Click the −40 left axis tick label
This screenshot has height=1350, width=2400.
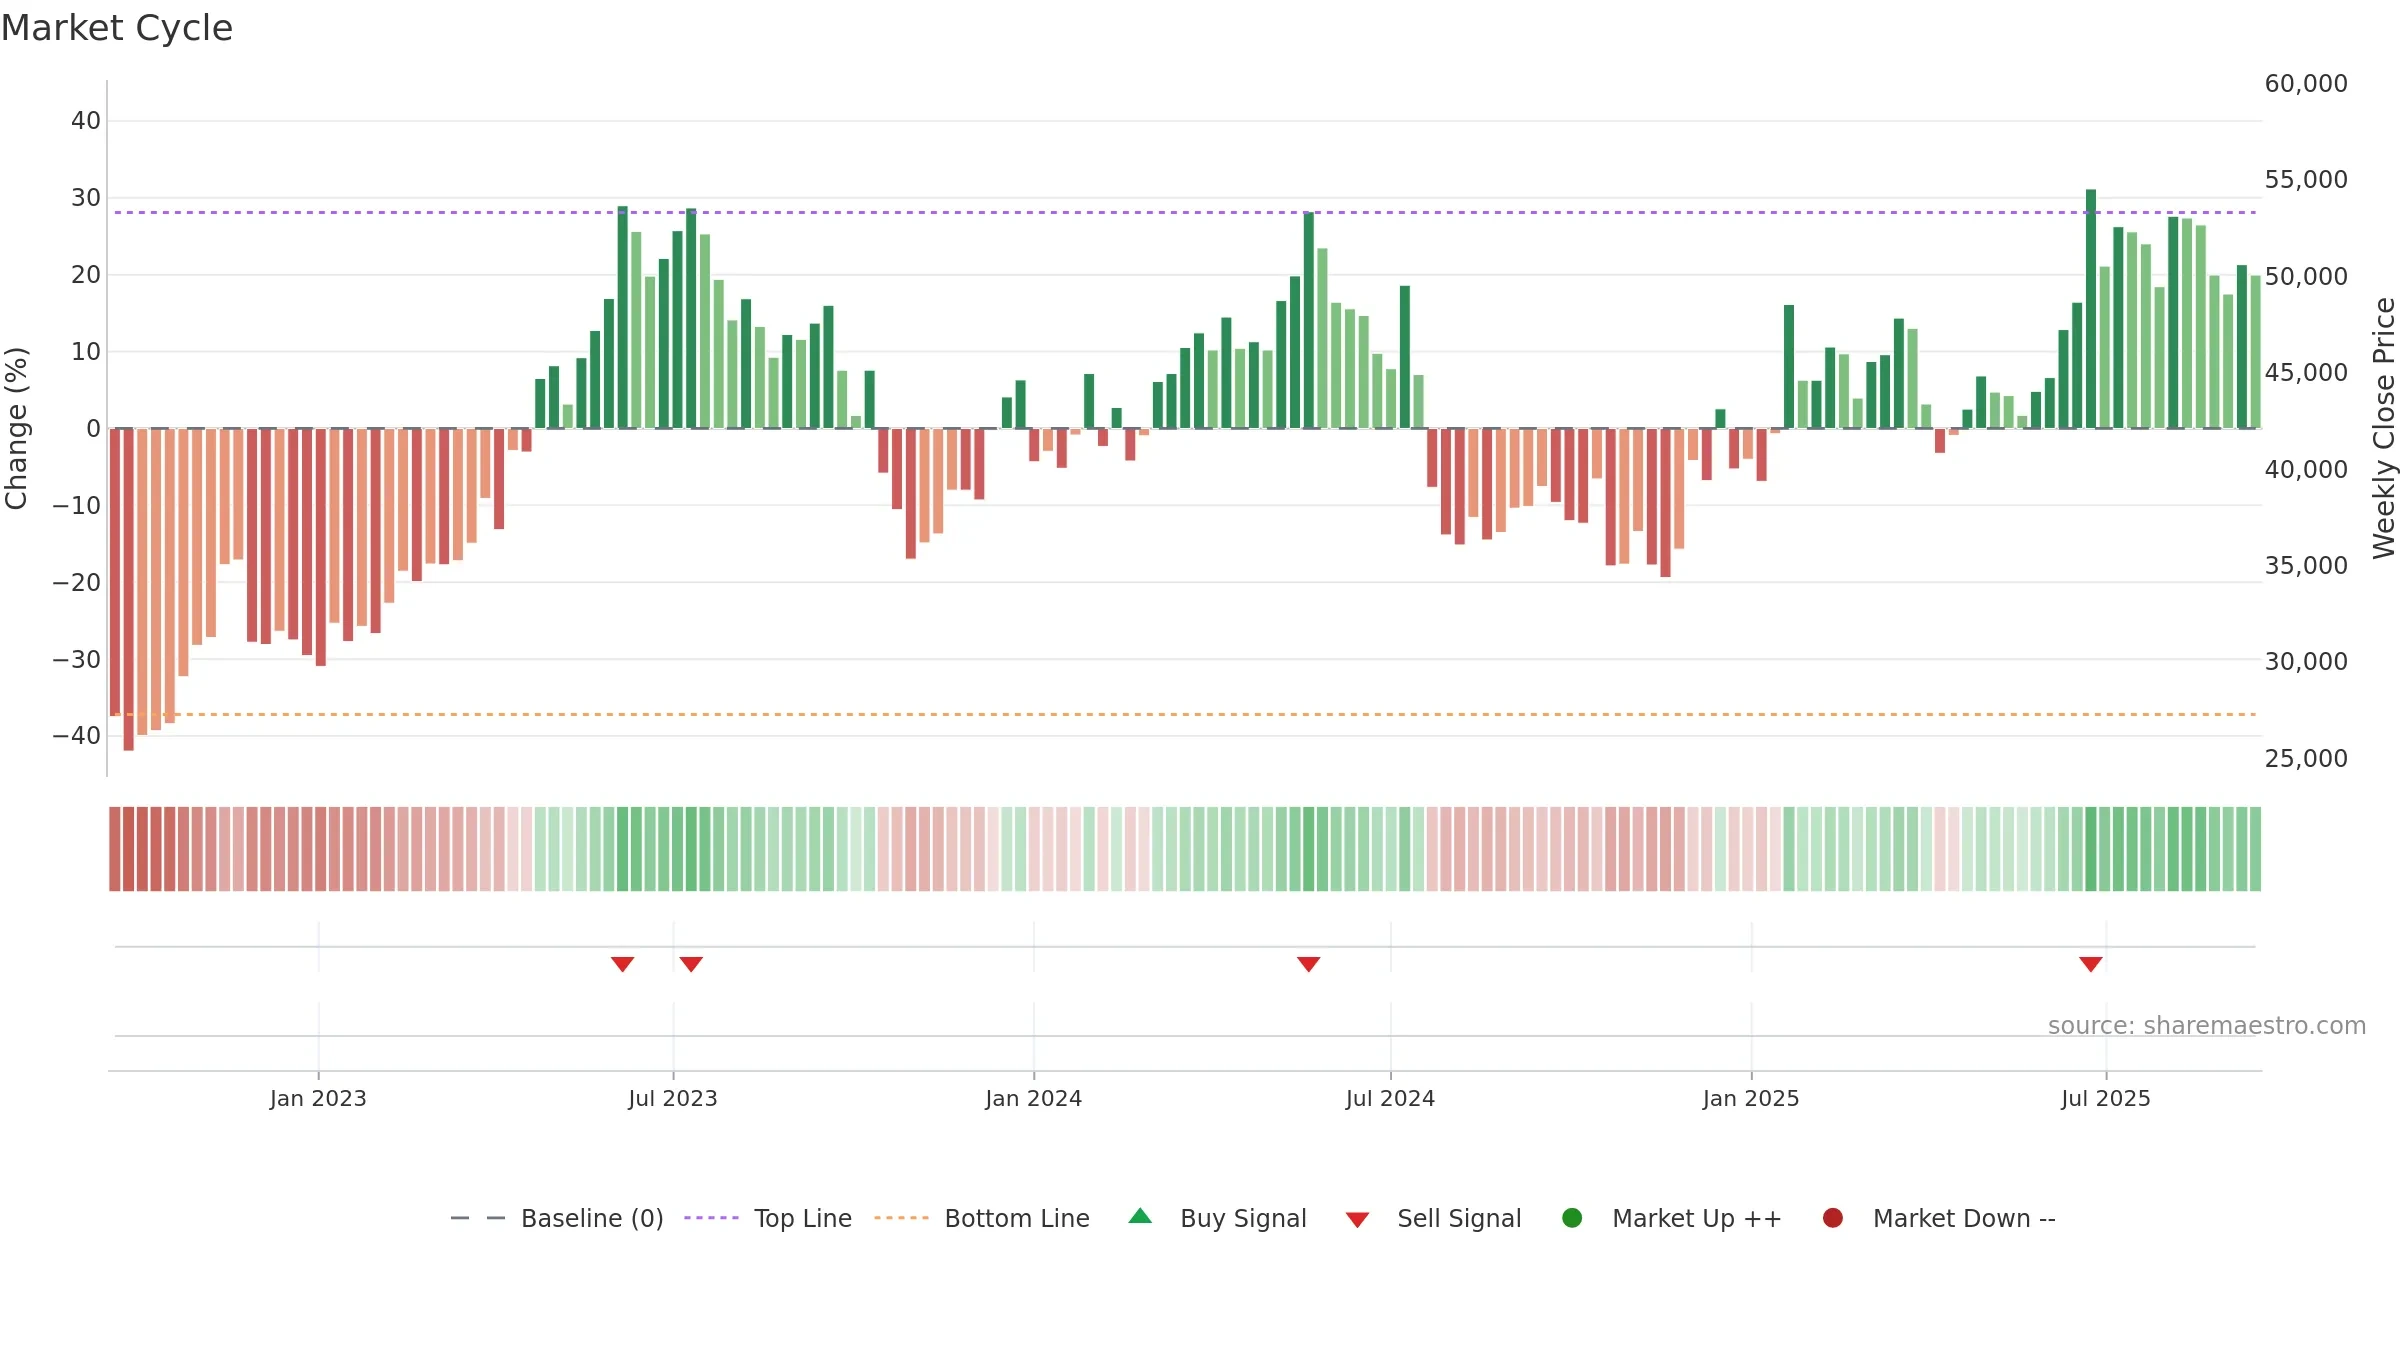point(77,736)
